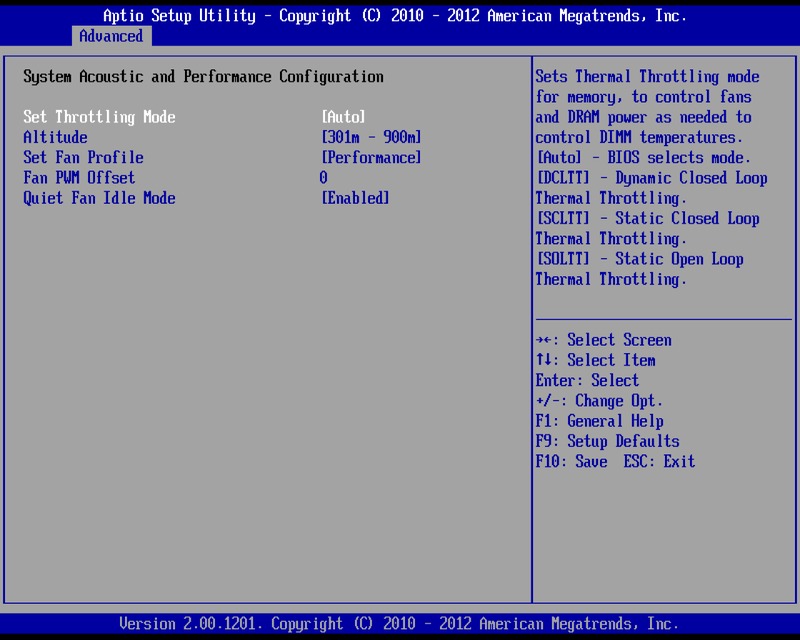Select the Quiet Fan Idle Mode label
800x640 pixels.
99,198
